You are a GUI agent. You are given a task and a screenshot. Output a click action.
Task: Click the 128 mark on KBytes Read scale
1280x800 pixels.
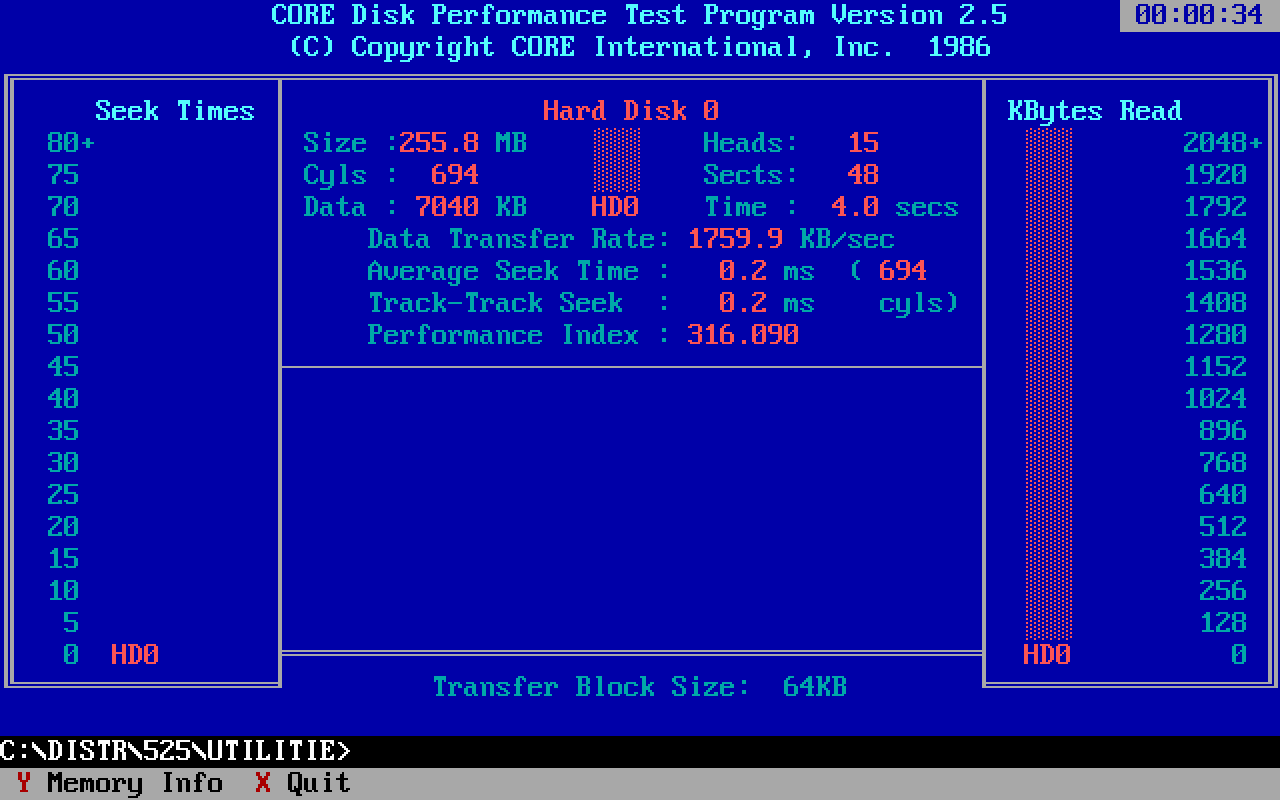1223,623
